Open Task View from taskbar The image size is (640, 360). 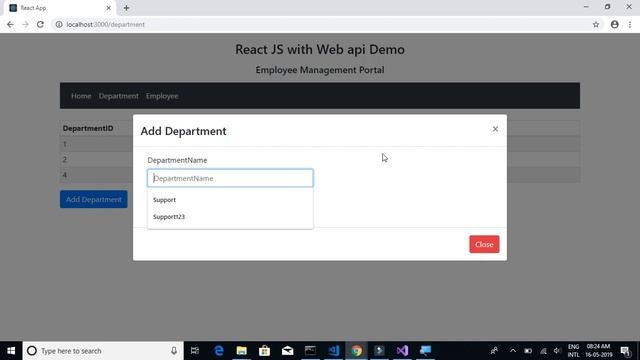coord(195,351)
